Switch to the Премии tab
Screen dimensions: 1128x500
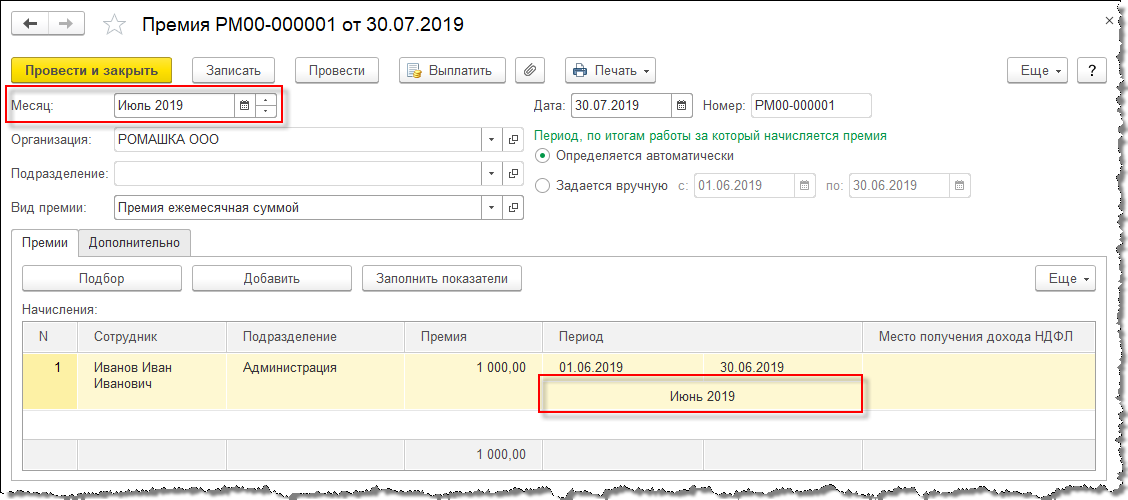[x=45, y=242]
